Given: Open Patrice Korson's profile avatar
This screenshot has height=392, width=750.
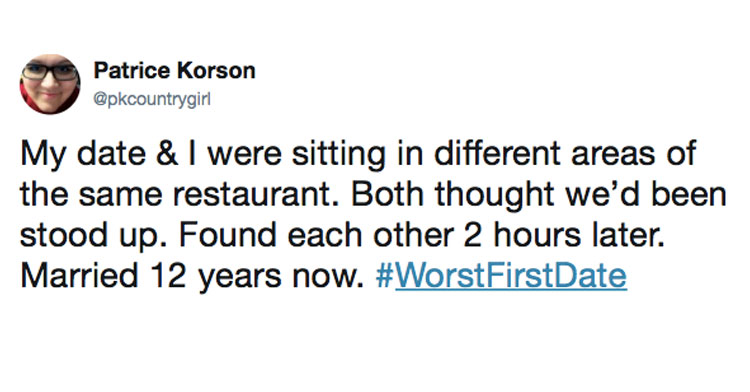Looking at the screenshot, I should pos(50,84).
